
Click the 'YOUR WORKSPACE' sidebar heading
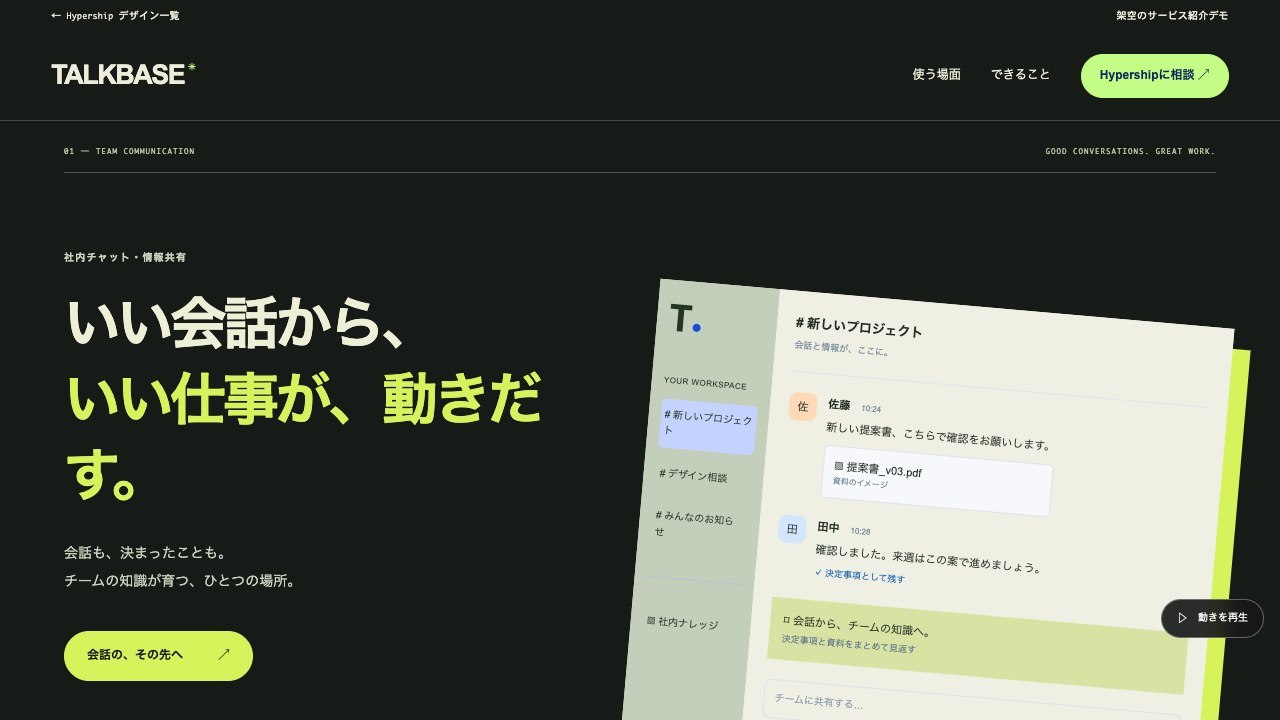click(x=705, y=383)
